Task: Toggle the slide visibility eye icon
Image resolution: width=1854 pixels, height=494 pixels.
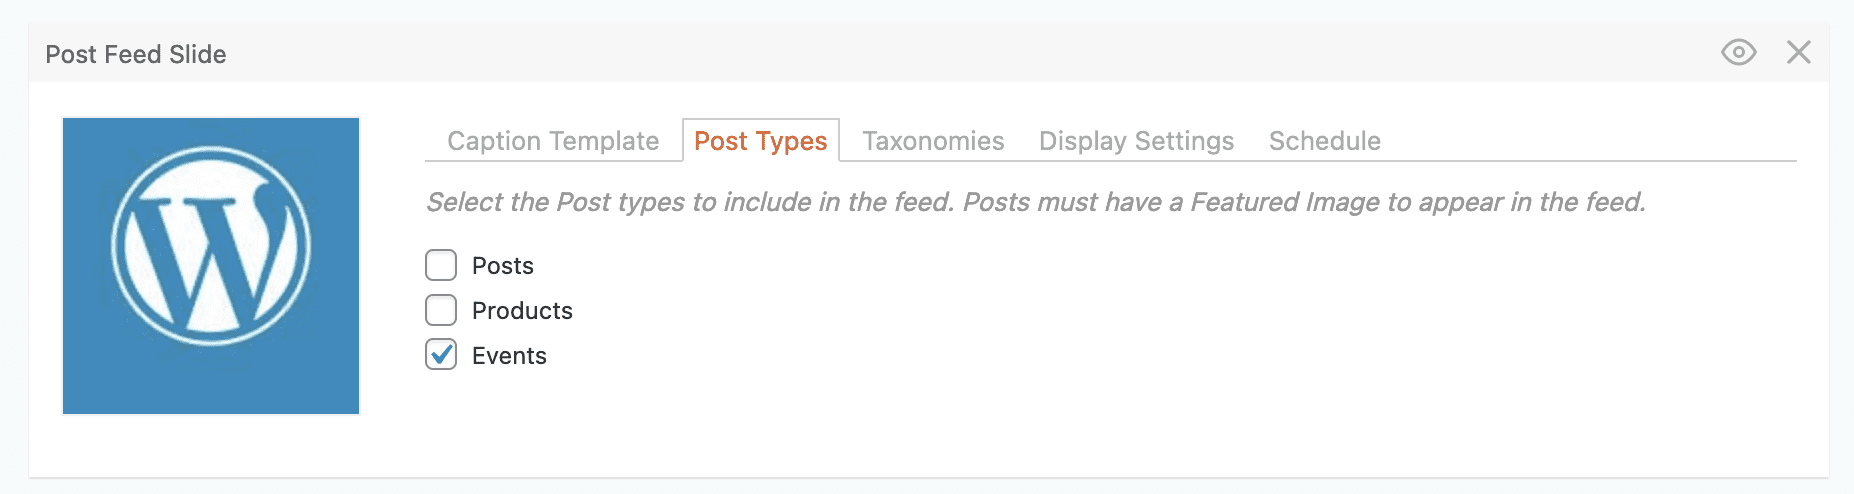Action: pyautogui.click(x=1738, y=53)
